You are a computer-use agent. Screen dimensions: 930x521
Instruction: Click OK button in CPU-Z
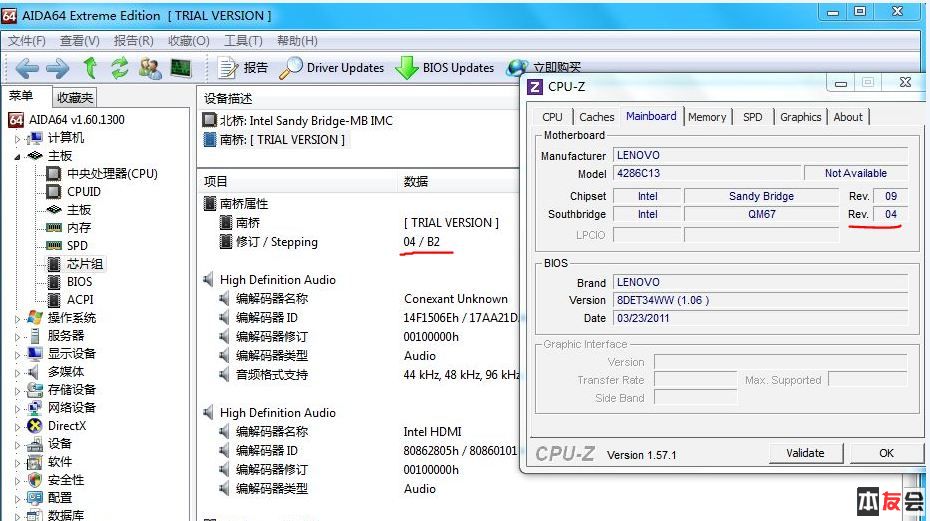[x=886, y=453]
